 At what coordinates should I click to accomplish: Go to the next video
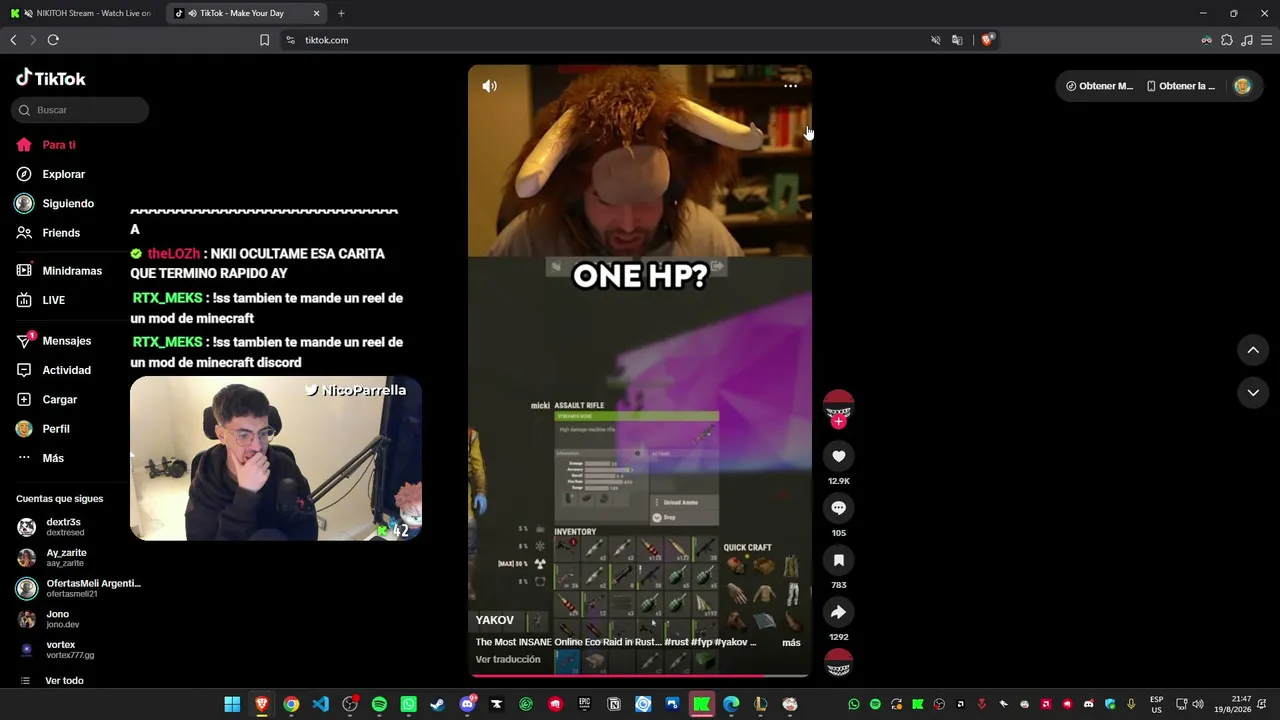tap(1253, 393)
